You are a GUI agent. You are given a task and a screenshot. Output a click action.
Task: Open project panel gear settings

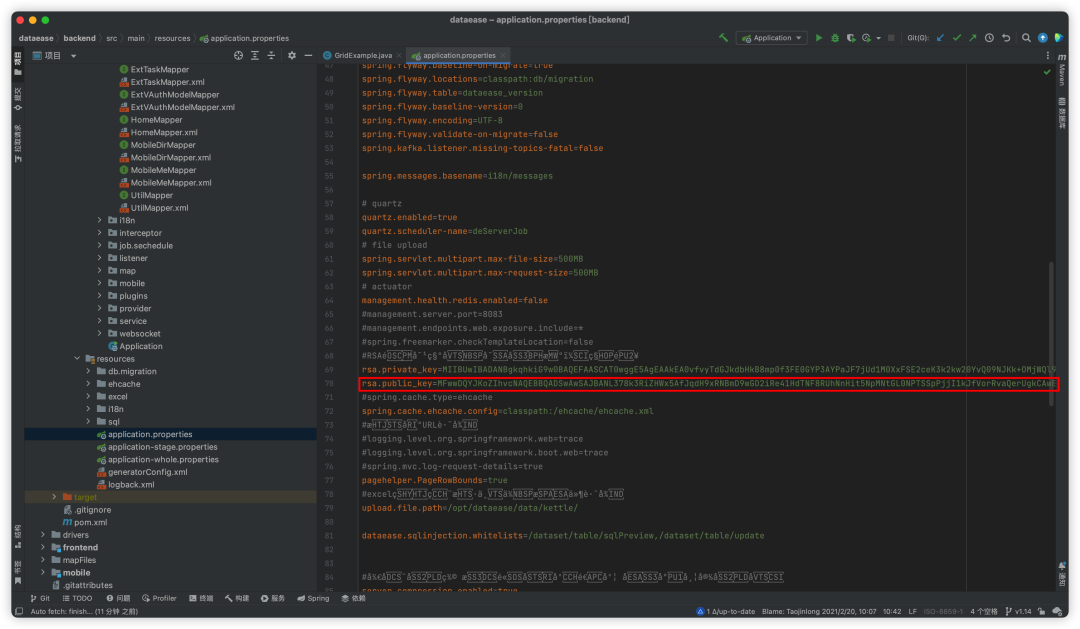coord(291,55)
